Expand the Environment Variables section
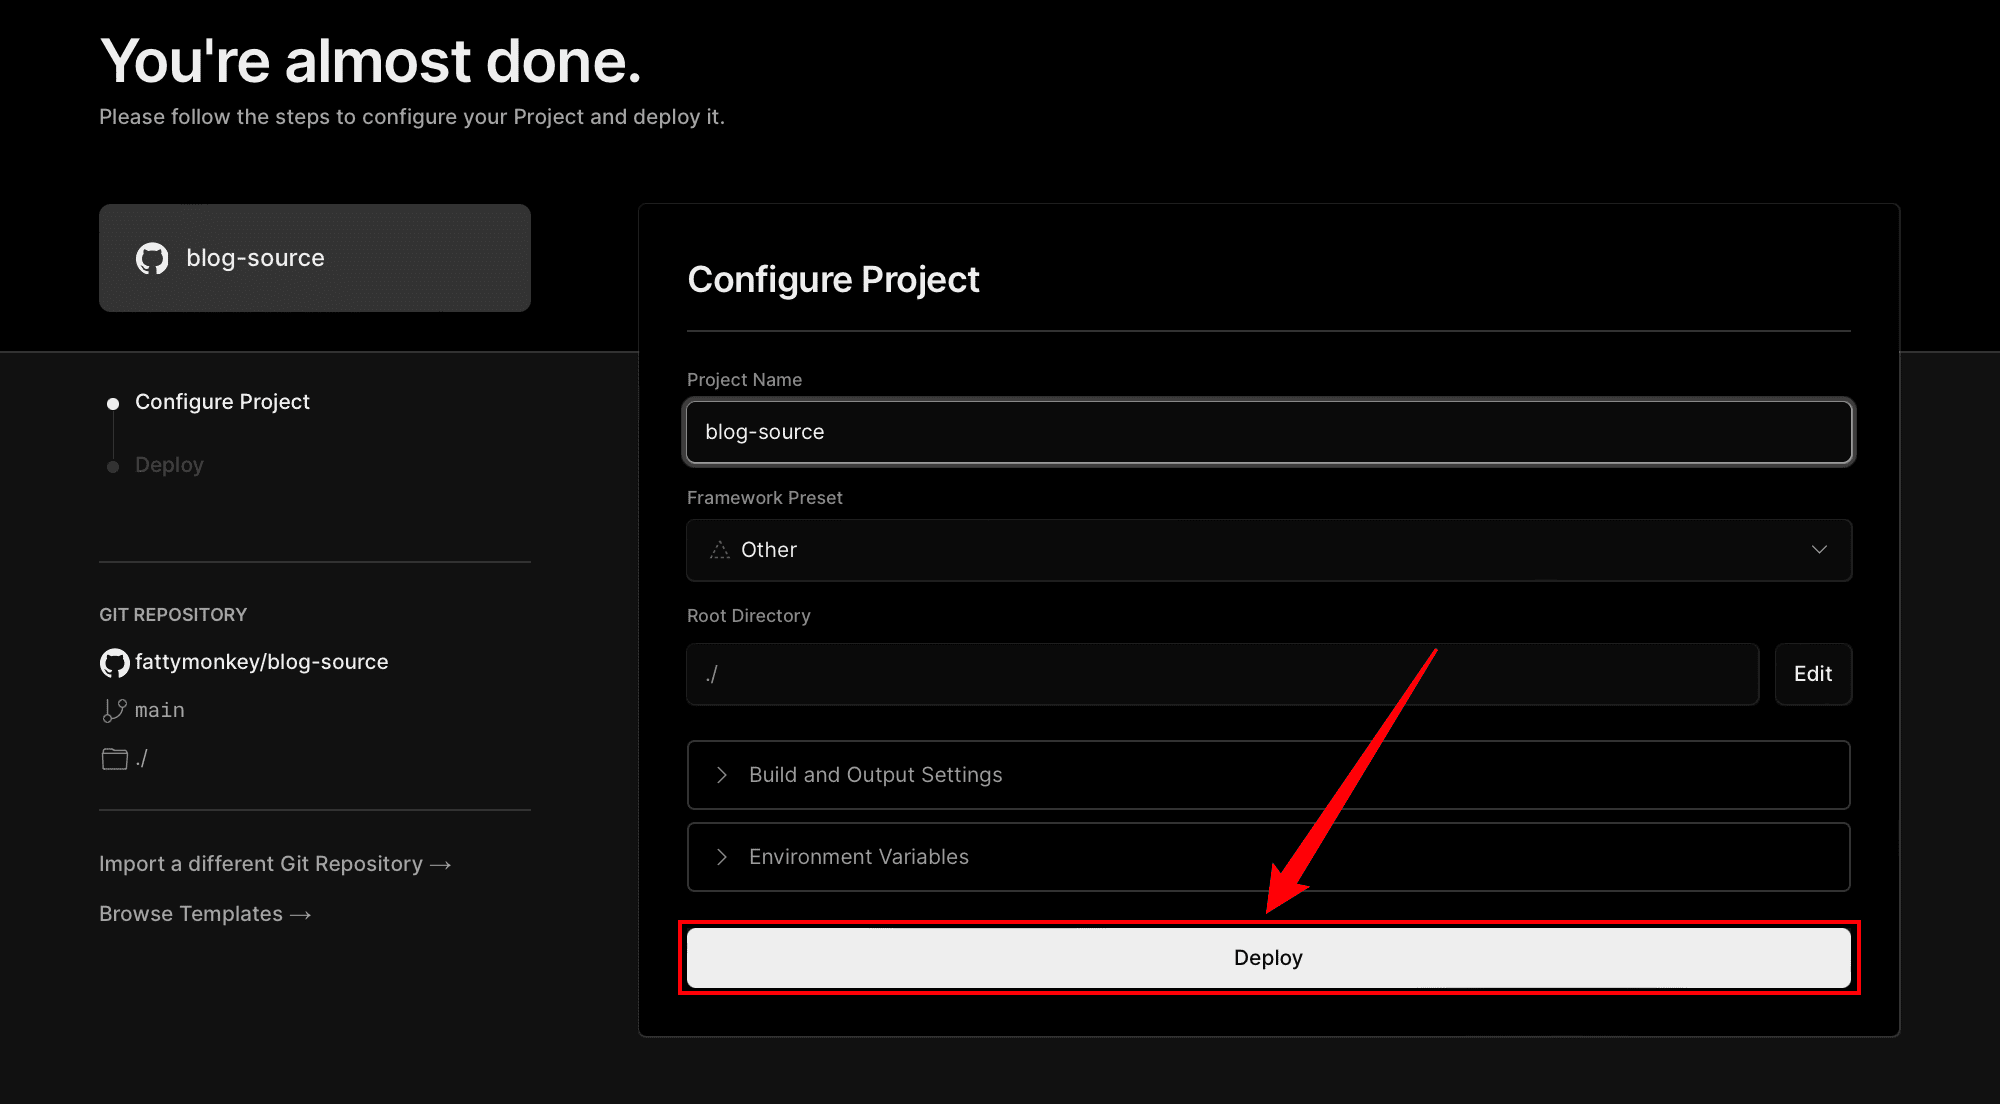The image size is (2000, 1104). (1268, 857)
